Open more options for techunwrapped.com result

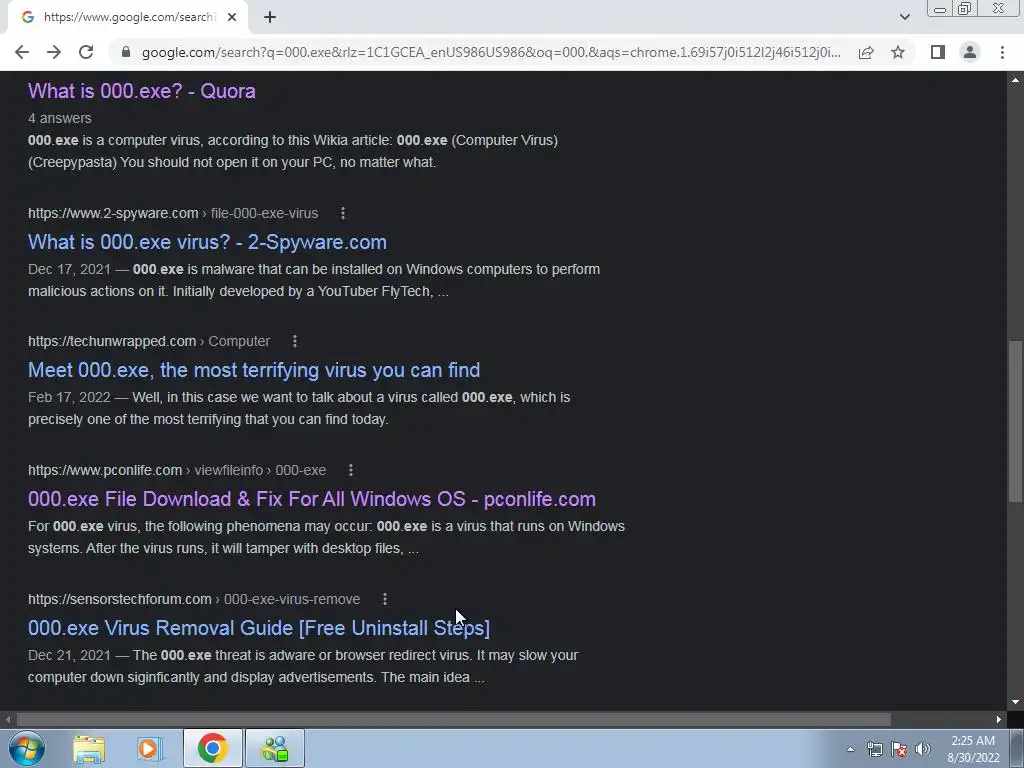tap(295, 342)
